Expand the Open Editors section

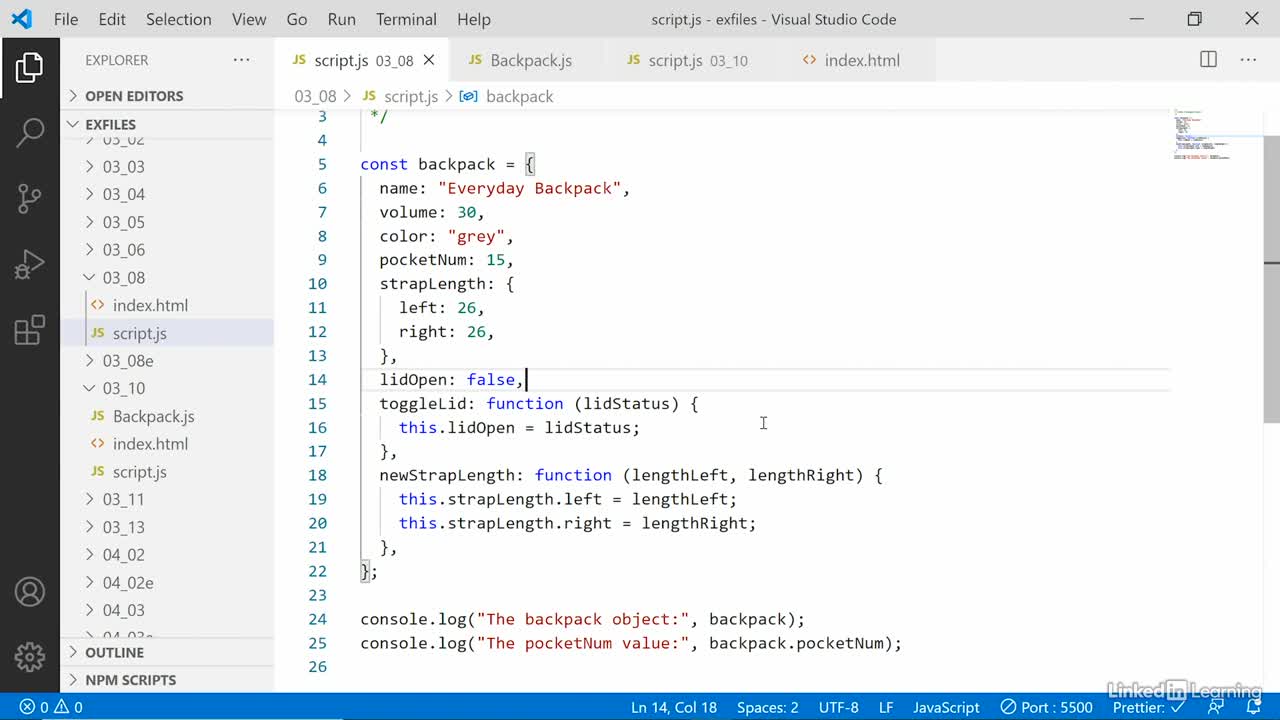click(167, 96)
